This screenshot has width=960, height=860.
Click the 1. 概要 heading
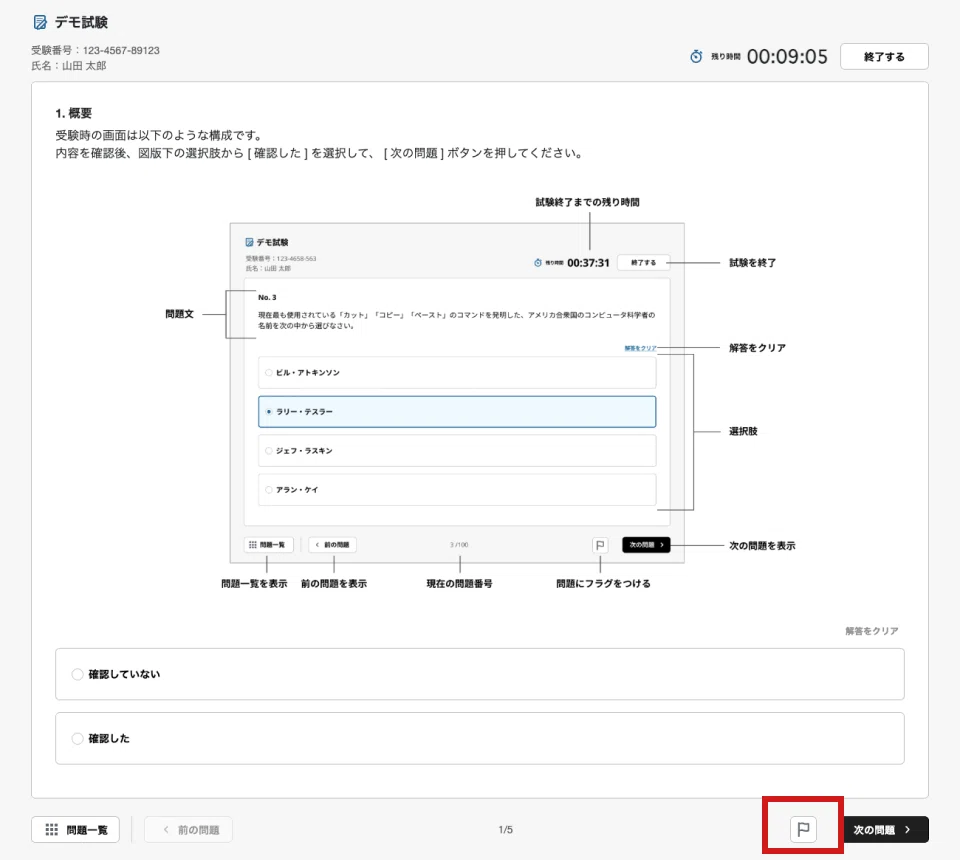click(x=73, y=113)
